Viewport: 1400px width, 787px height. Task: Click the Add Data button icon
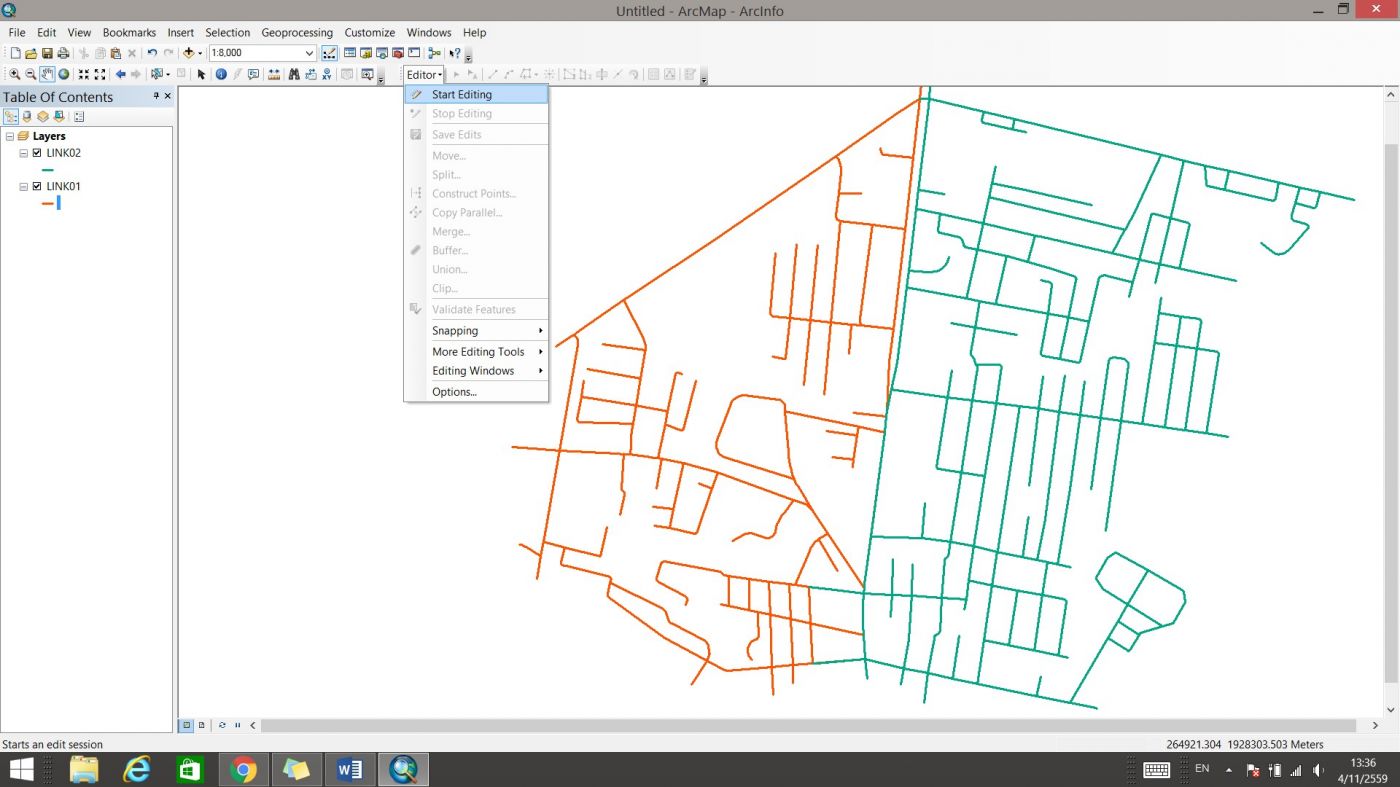click(188, 53)
